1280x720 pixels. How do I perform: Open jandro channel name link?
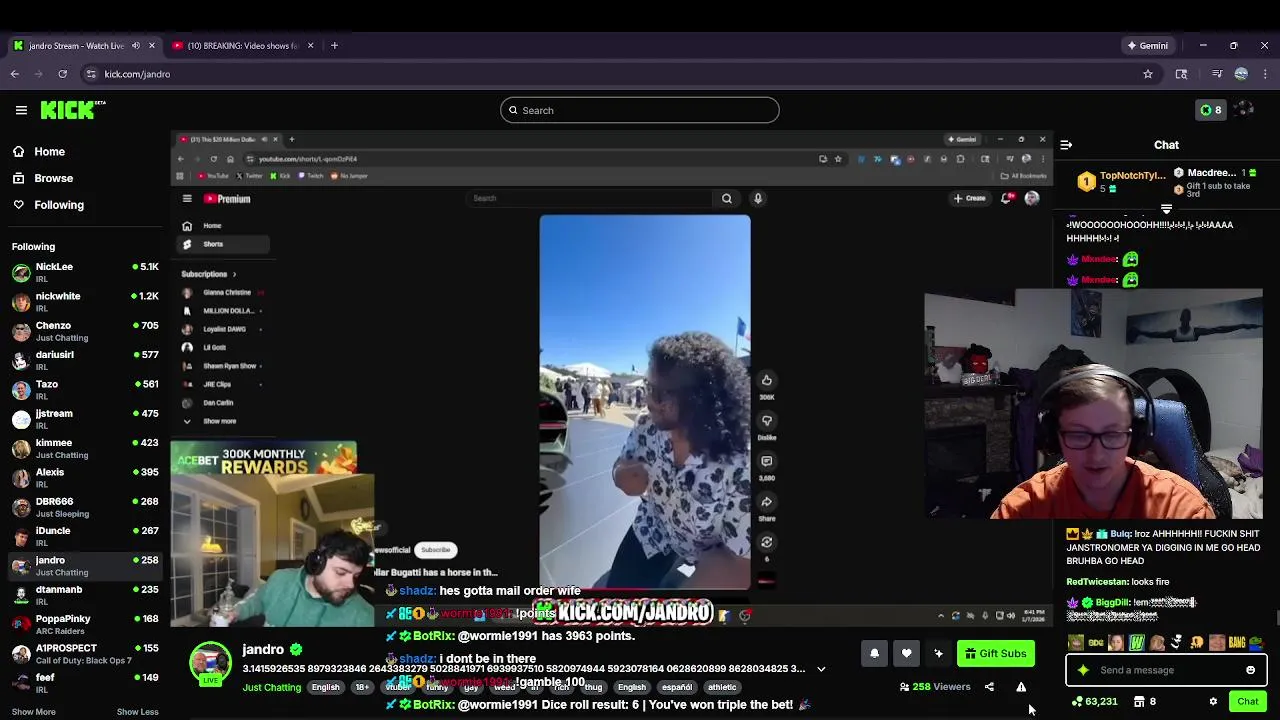[263, 650]
